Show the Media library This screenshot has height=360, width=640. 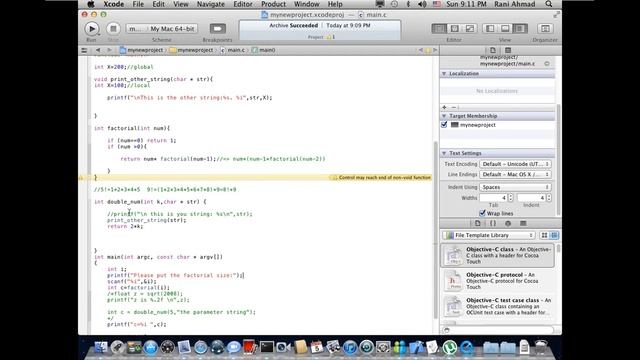point(523,223)
